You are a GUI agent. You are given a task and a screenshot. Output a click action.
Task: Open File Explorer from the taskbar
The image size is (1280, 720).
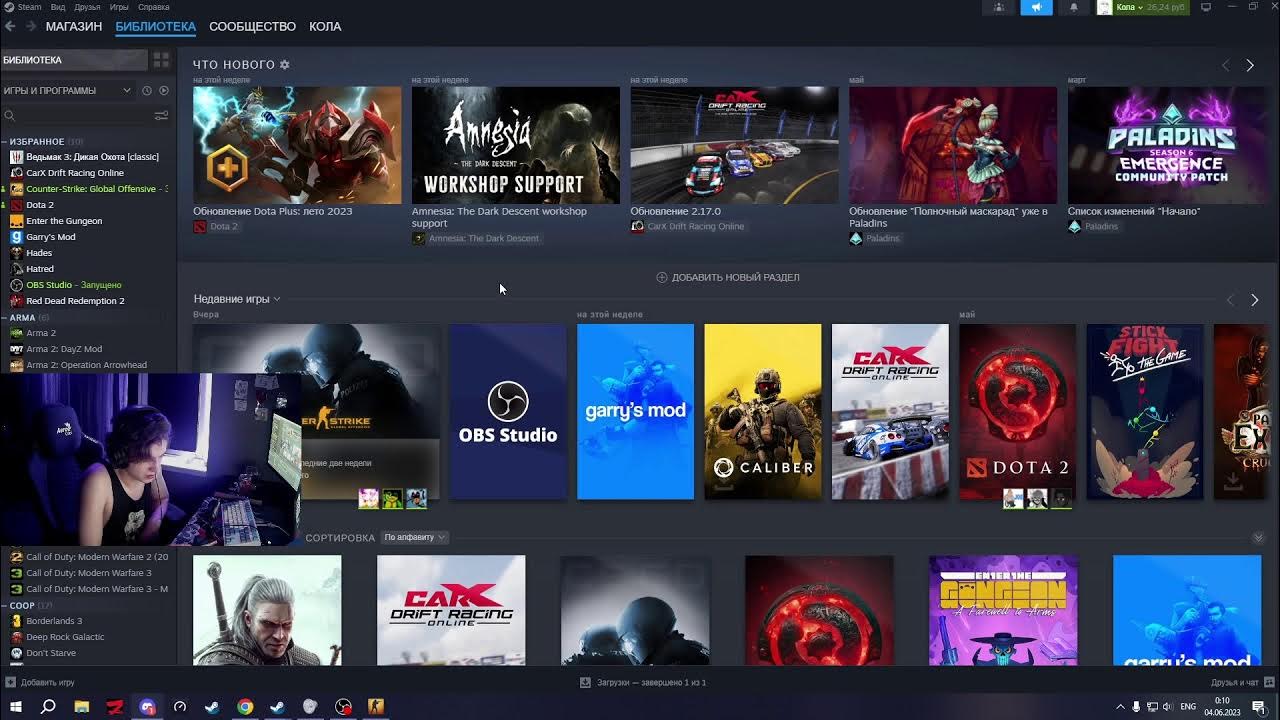click(82, 707)
